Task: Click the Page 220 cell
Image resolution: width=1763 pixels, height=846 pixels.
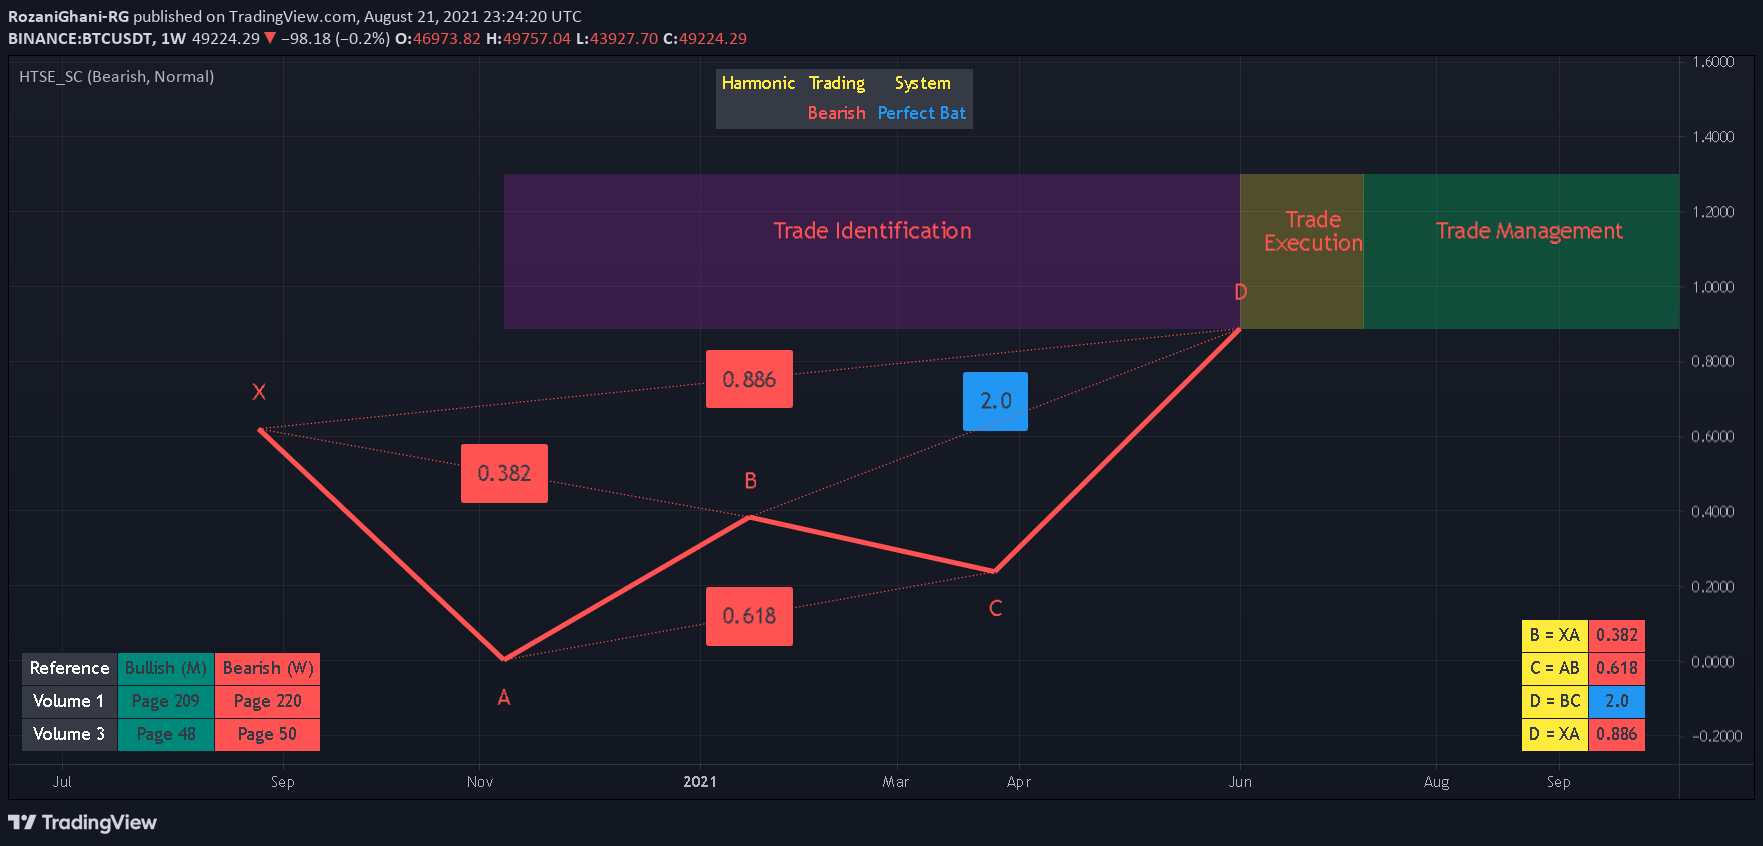Action: (x=268, y=701)
